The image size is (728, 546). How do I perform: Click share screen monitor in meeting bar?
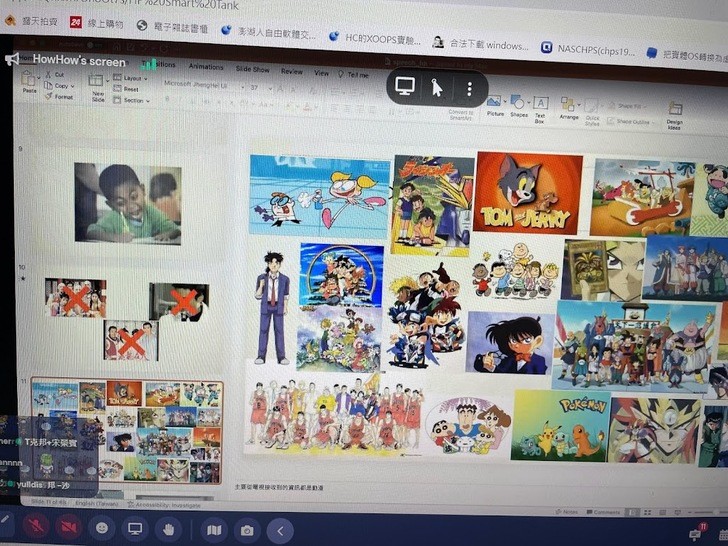pos(135,528)
